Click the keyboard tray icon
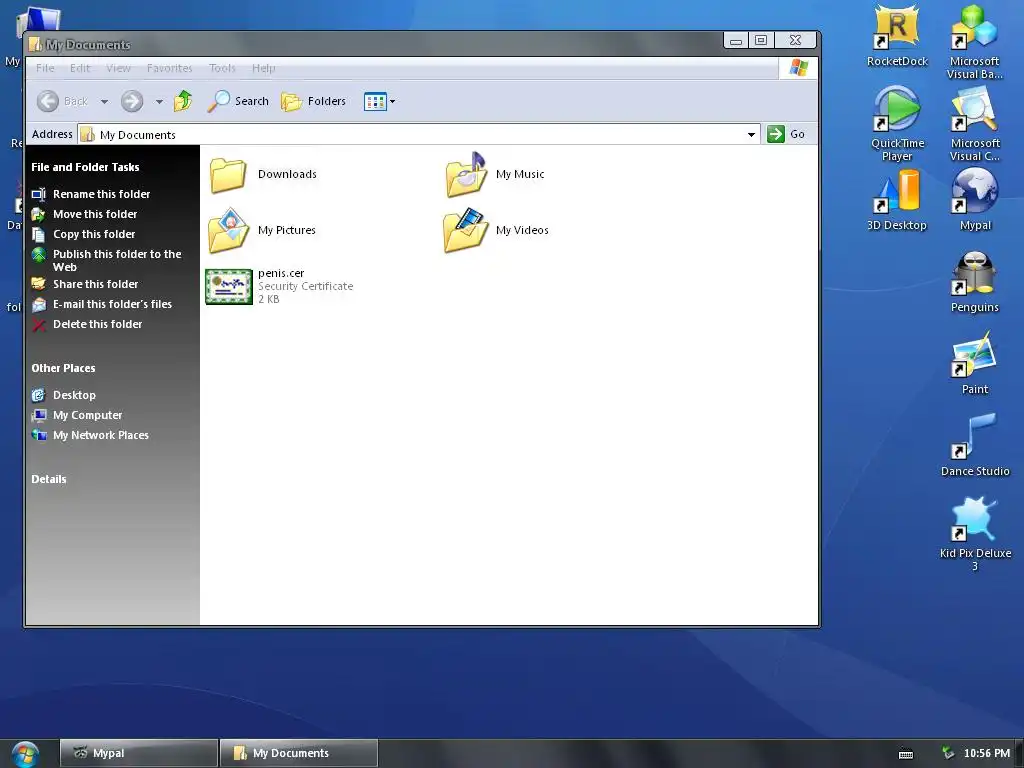Image resolution: width=1024 pixels, height=768 pixels. (906, 754)
